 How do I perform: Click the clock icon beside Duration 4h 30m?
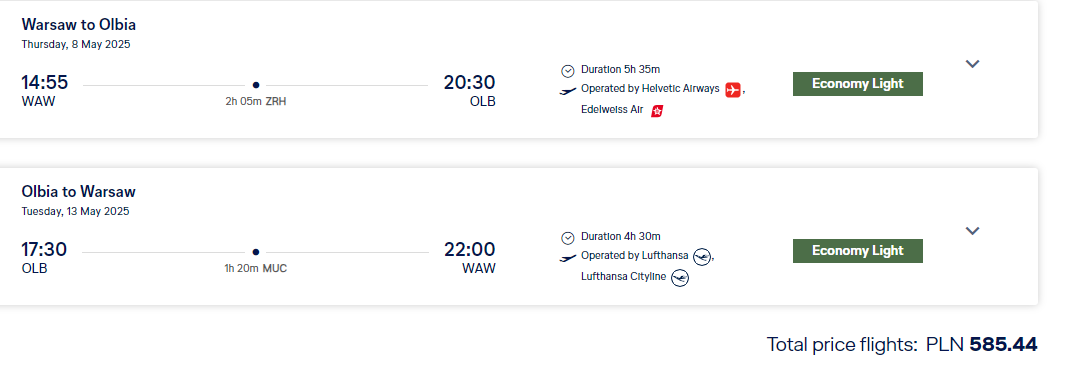pyautogui.click(x=568, y=238)
